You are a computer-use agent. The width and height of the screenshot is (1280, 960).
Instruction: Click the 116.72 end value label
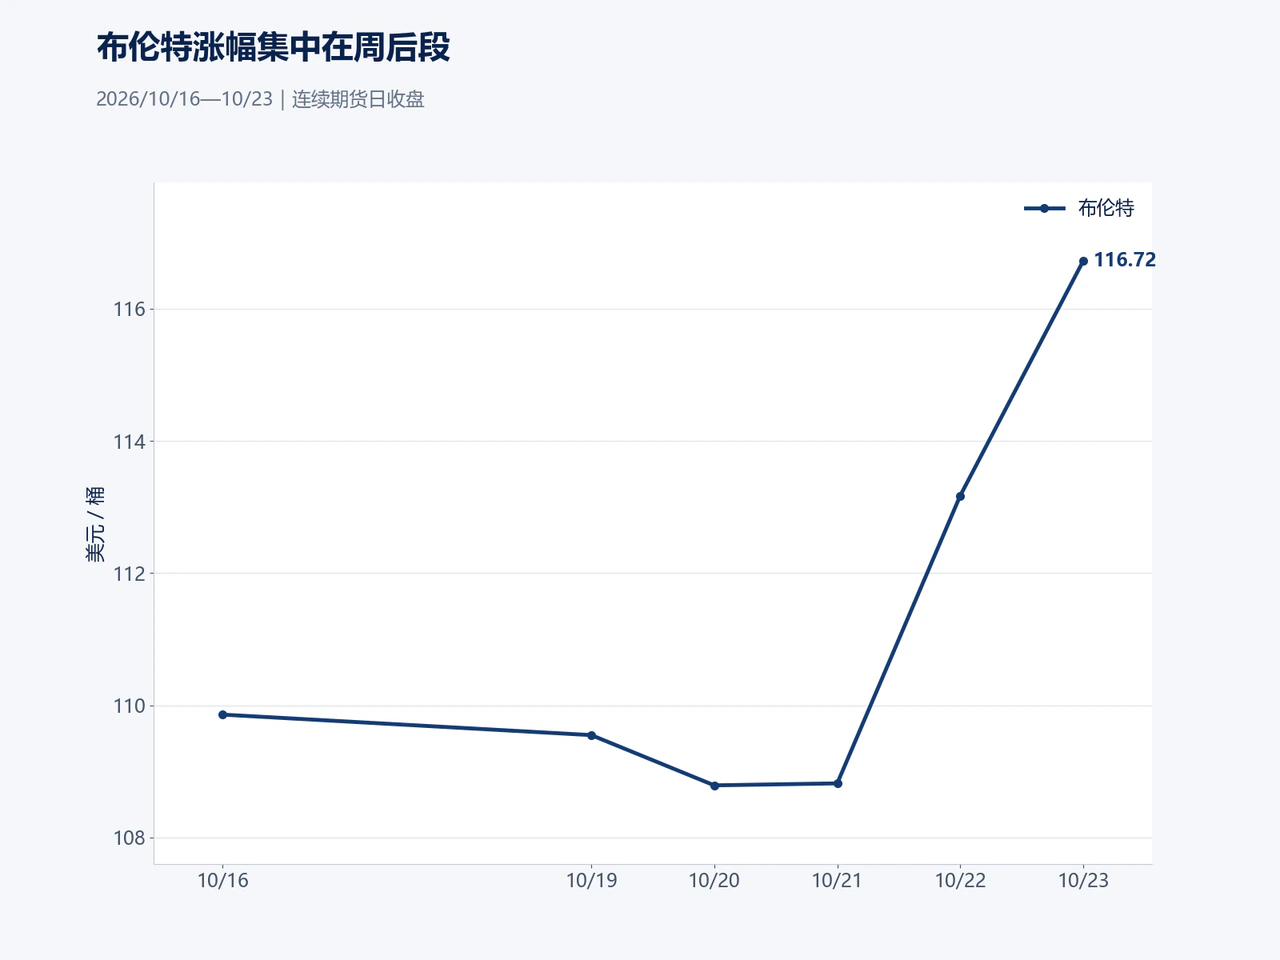[1125, 260]
